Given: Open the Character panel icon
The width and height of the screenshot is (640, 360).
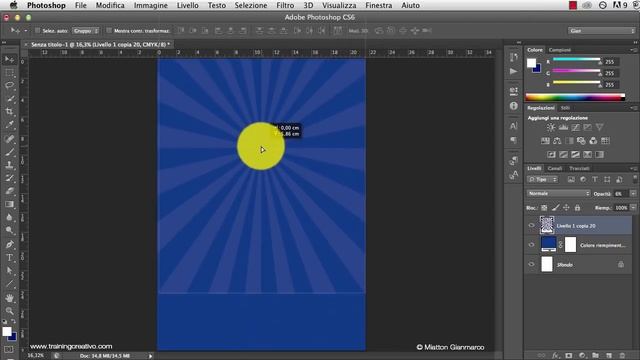Looking at the screenshot, I should (x=513, y=126).
